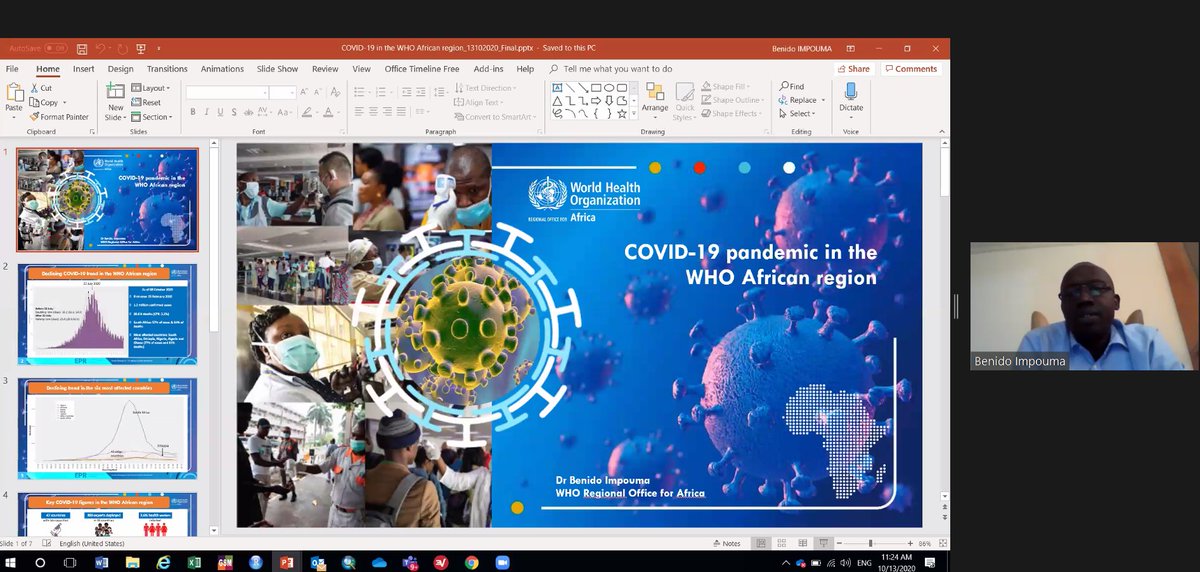Expand the font size combo box

pos(294,92)
